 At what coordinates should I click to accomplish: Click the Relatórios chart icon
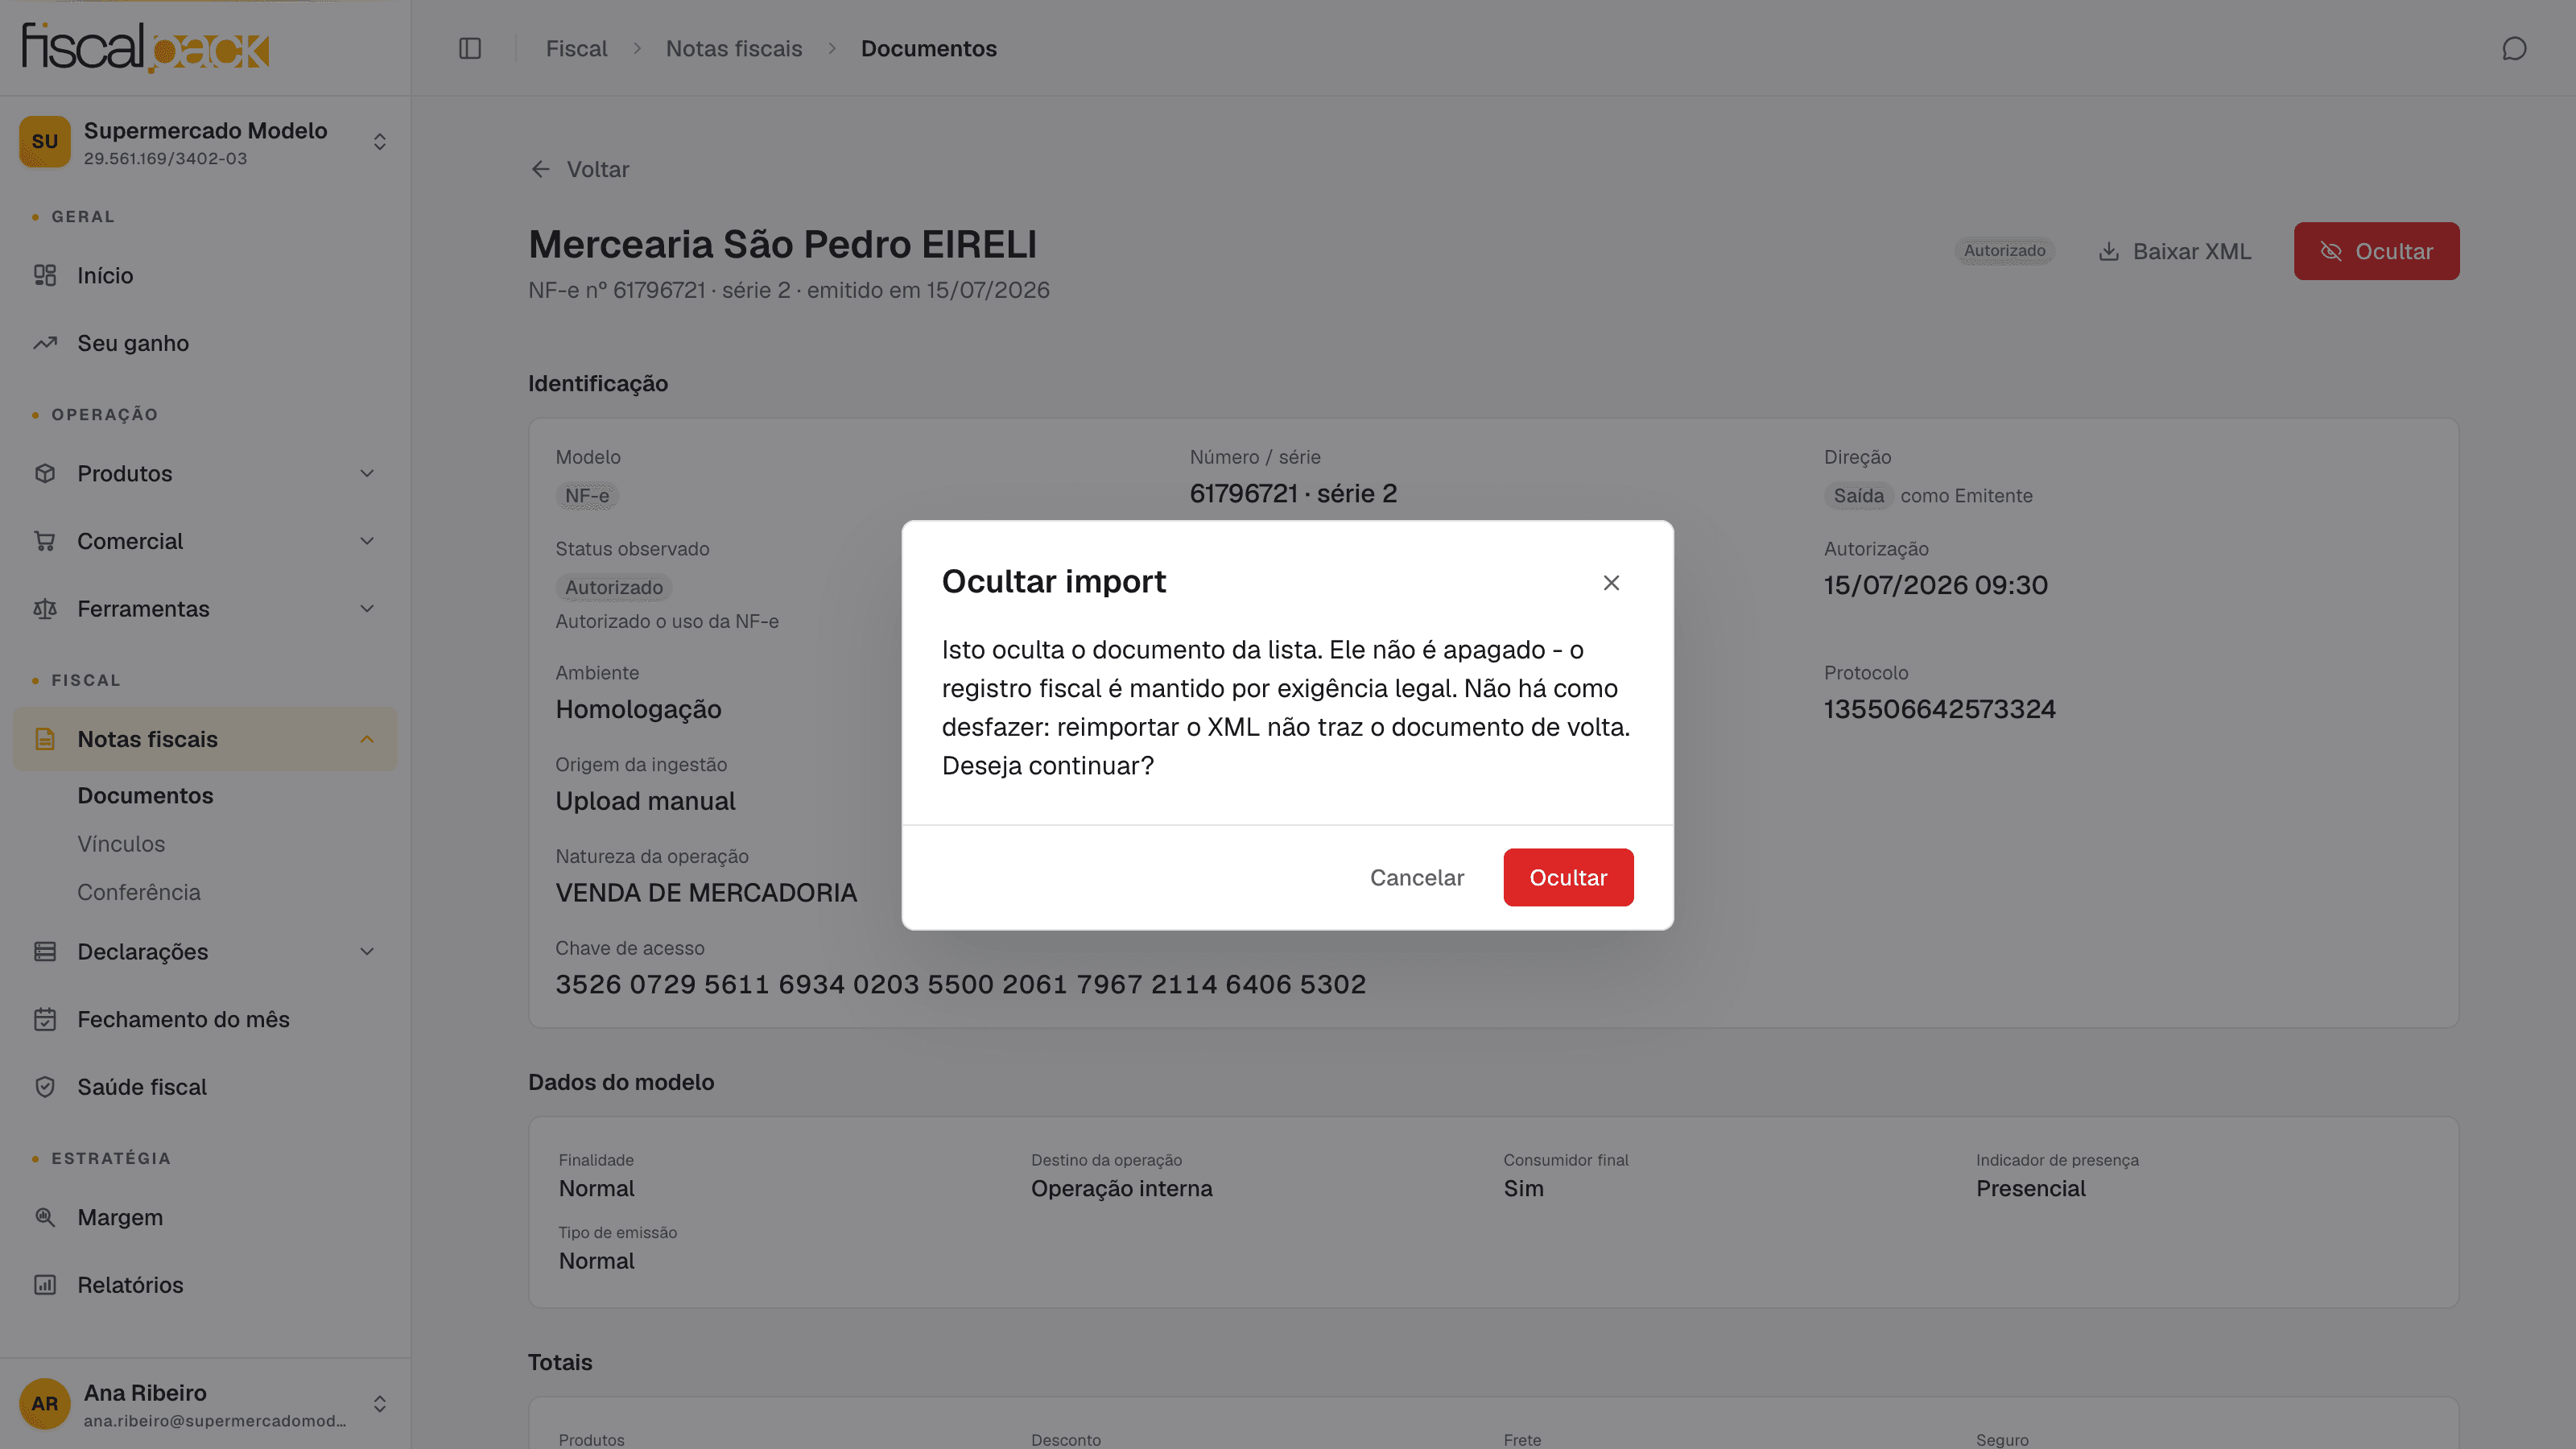pyautogui.click(x=45, y=1285)
